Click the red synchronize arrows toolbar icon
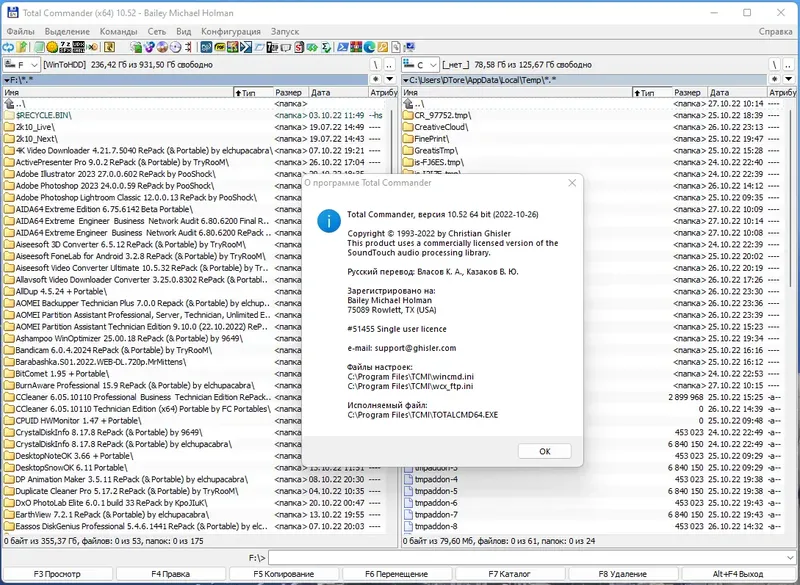The width and height of the screenshot is (800, 585). [189, 47]
